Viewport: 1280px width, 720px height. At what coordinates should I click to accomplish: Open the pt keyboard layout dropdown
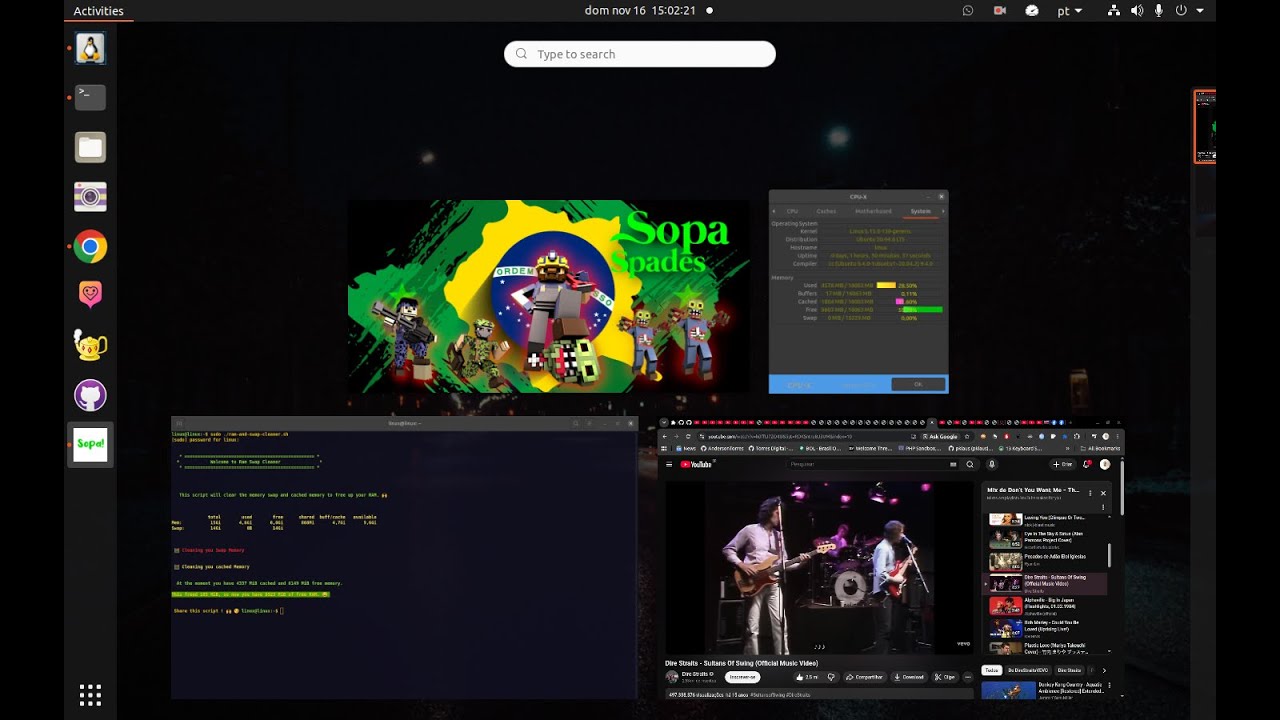[x=1069, y=11]
